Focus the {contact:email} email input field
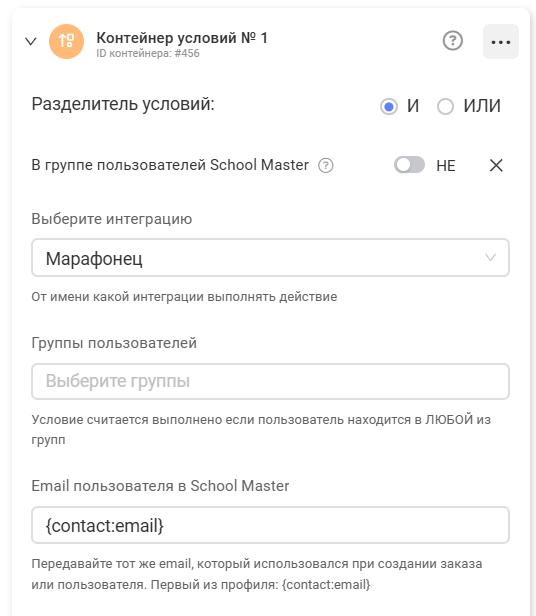 [x=270, y=525]
